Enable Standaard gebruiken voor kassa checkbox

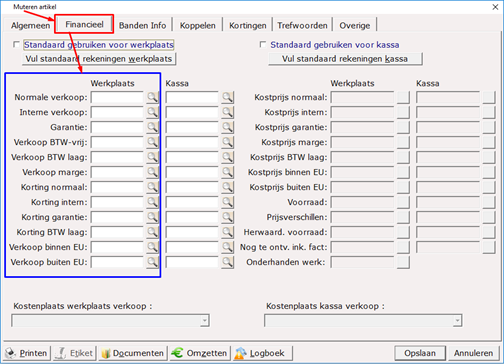tap(263, 44)
